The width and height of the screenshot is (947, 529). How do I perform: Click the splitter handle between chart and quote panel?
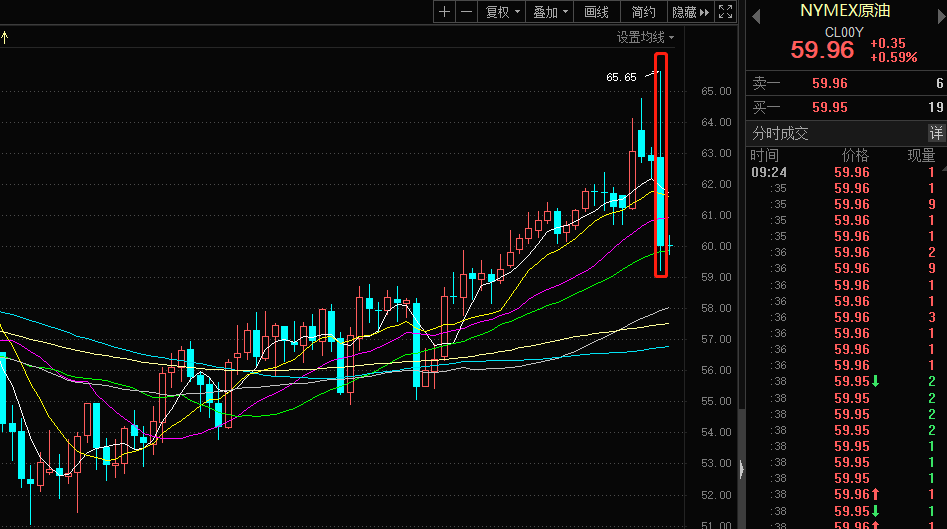pyautogui.click(x=742, y=469)
